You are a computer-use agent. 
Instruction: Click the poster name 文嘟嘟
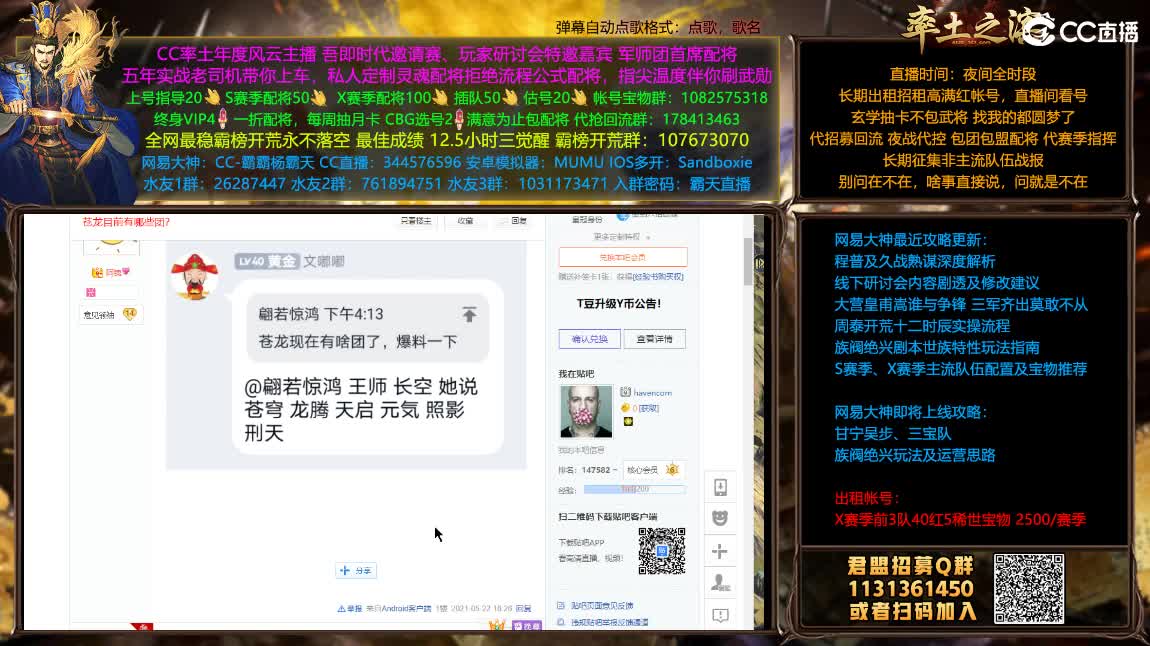pos(324,261)
